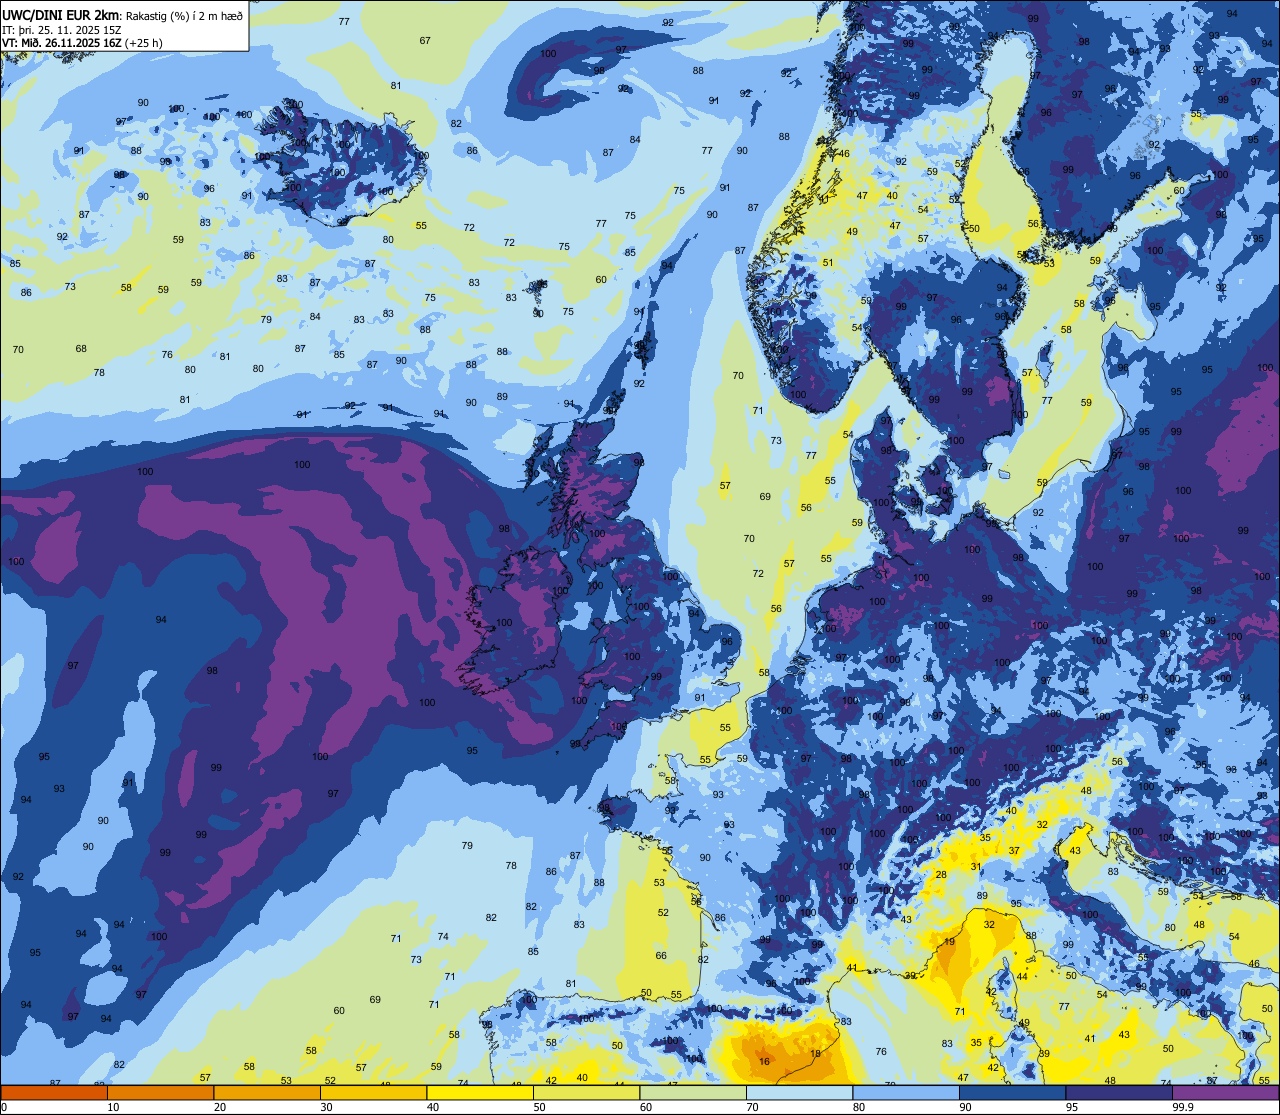Click the 'IT: þri. 25. 11. 2025 15Z' line

pyautogui.click(x=62, y=29)
